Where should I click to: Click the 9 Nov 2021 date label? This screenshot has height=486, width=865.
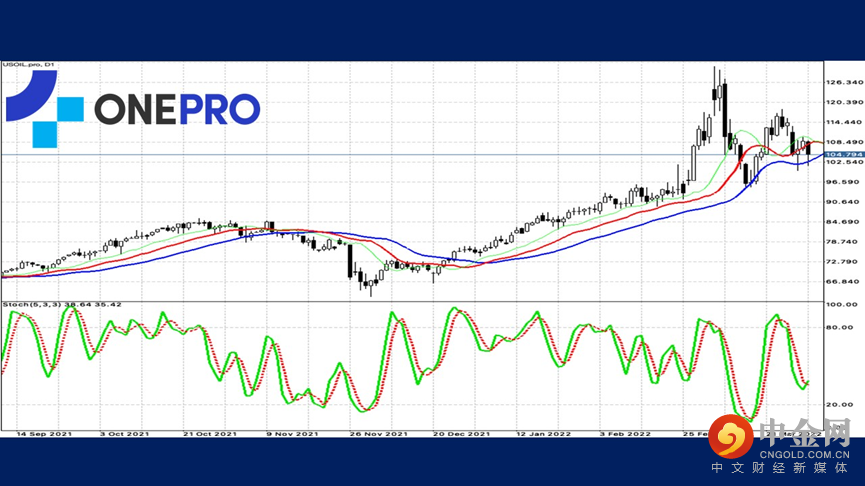pos(292,434)
